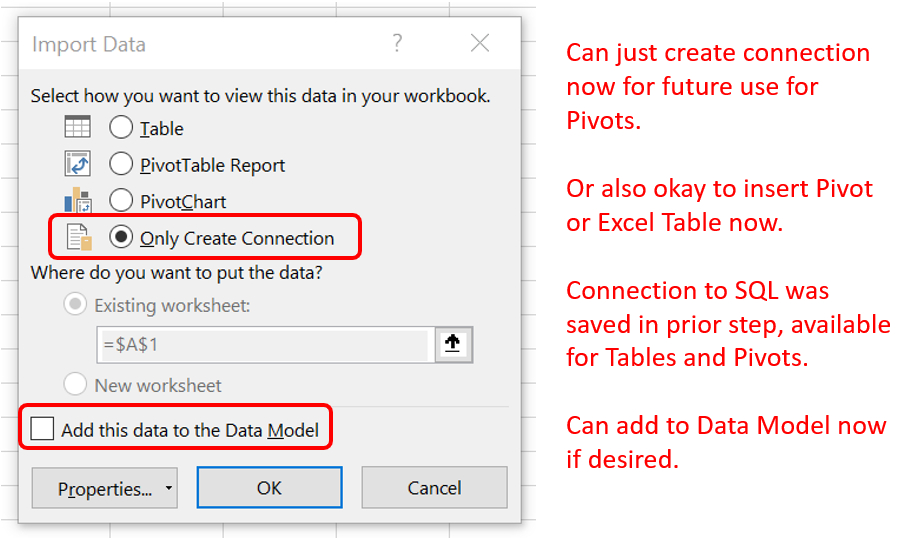Expand the Properties dropdown arrow
The image size is (900, 538).
pyautogui.click(x=169, y=488)
